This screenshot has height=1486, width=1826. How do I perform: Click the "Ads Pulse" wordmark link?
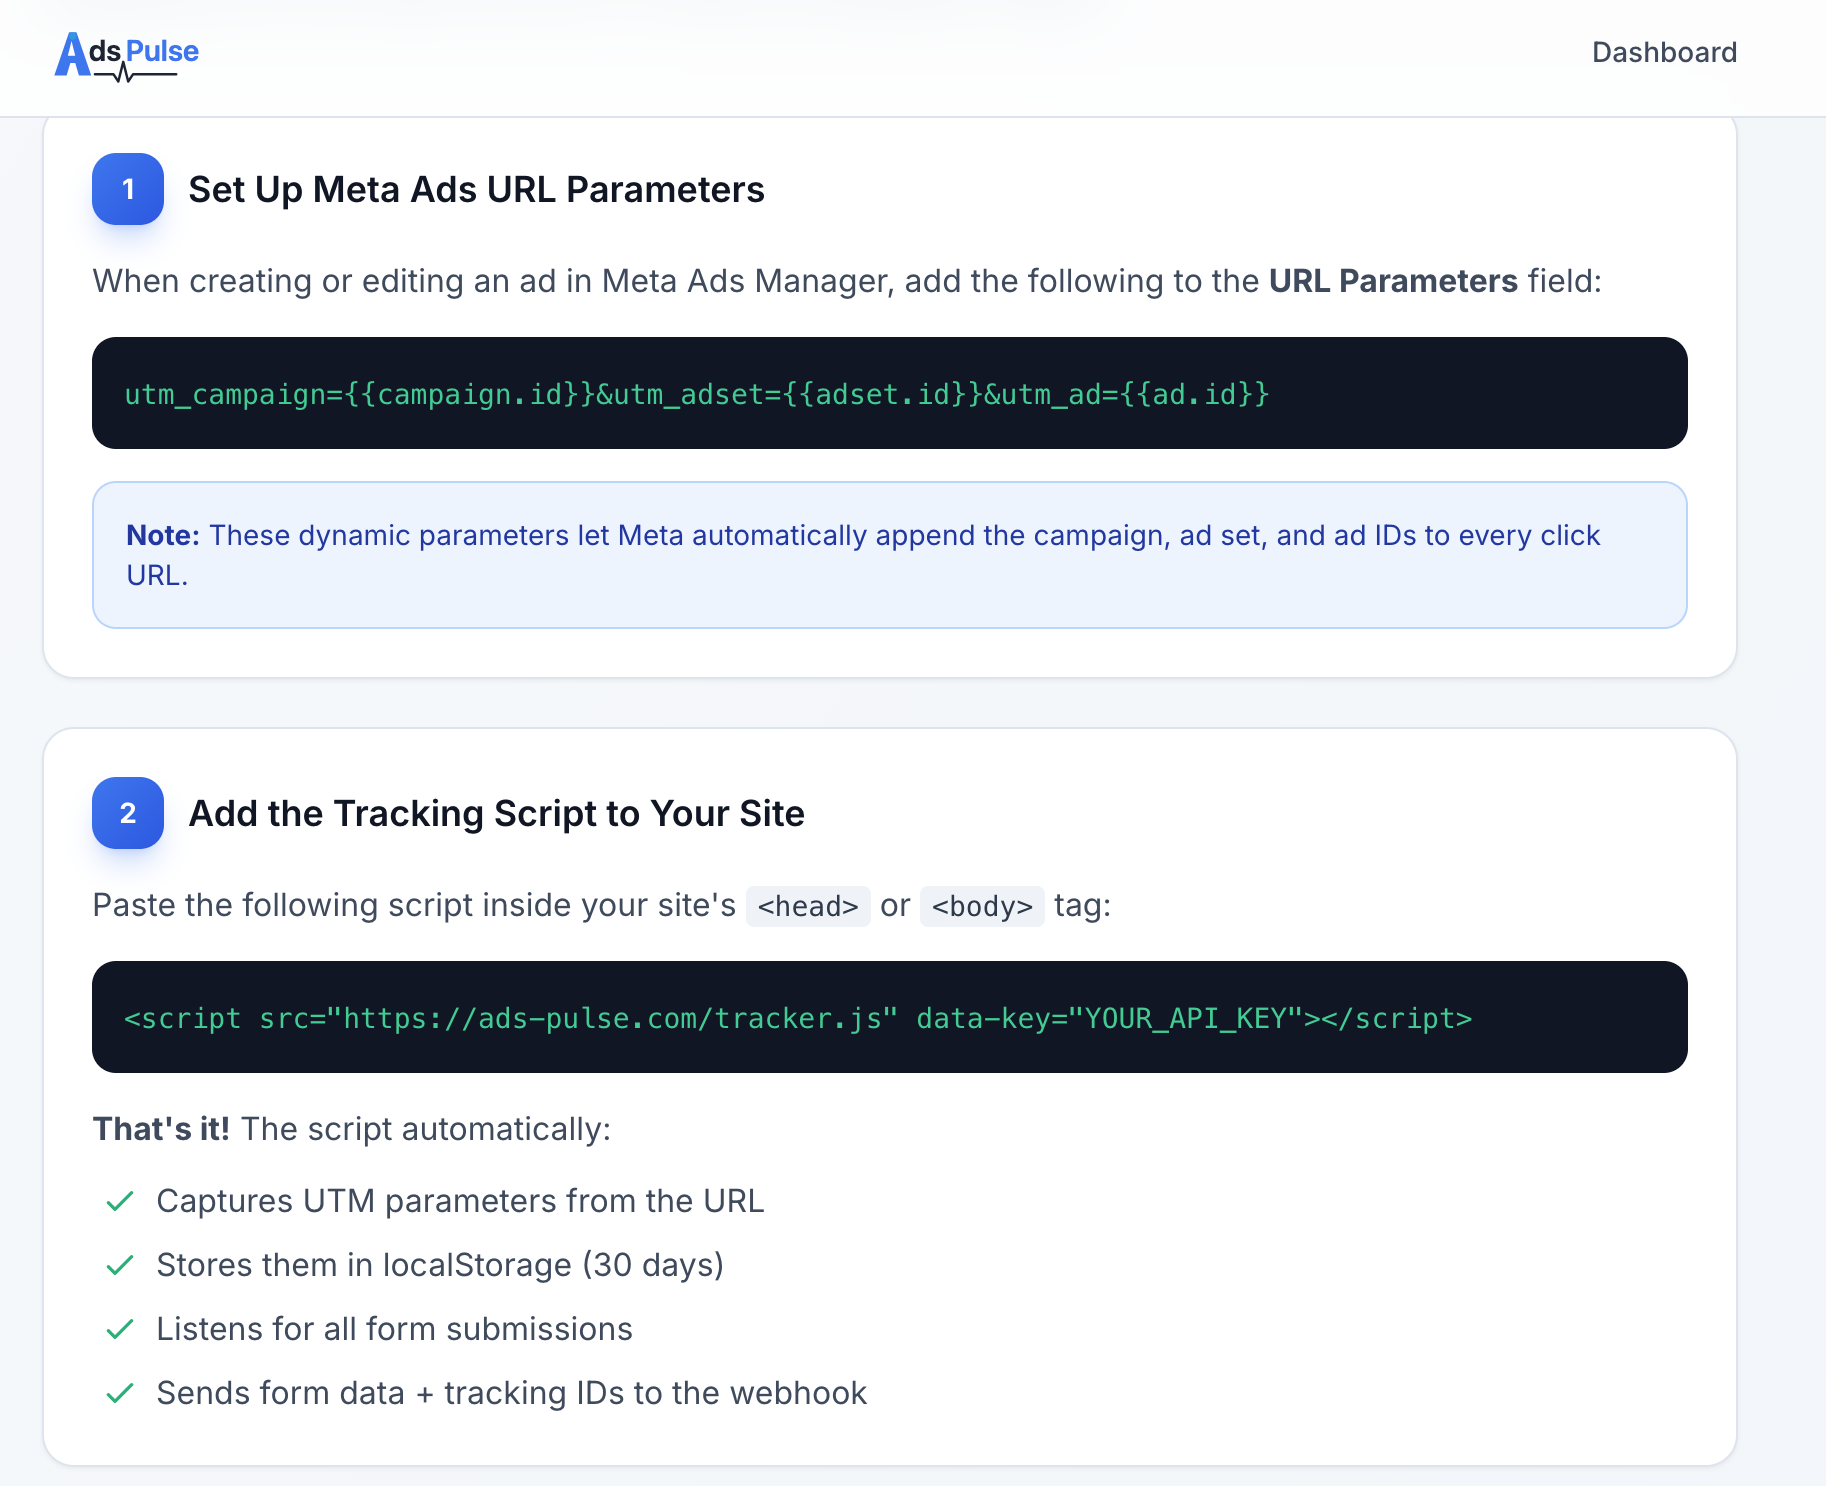pos(125,52)
